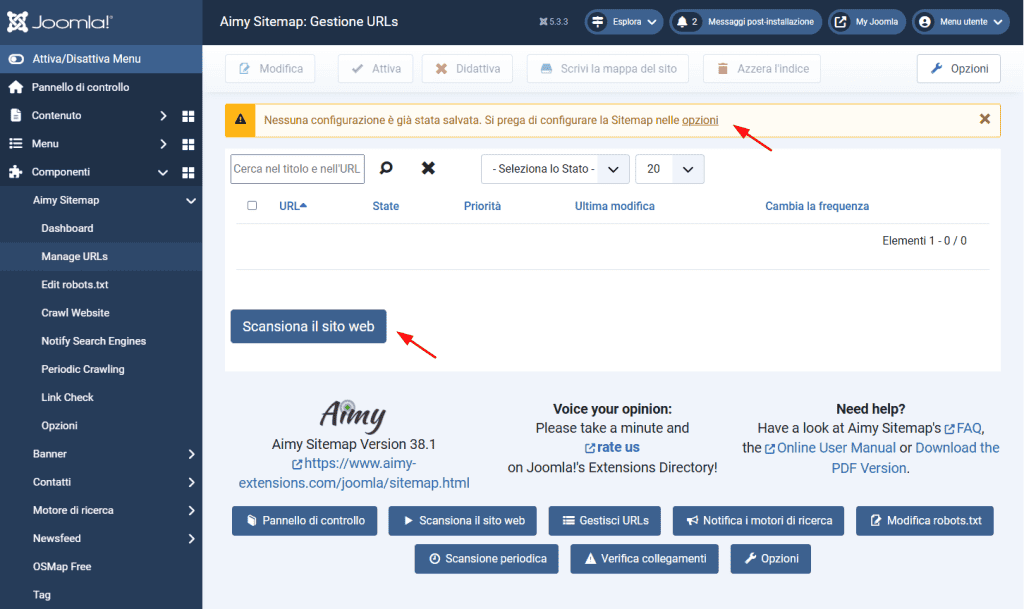The height and width of the screenshot is (609, 1024).
Task: Open the Seleziona lo Stato dropdown
Action: (x=555, y=168)
